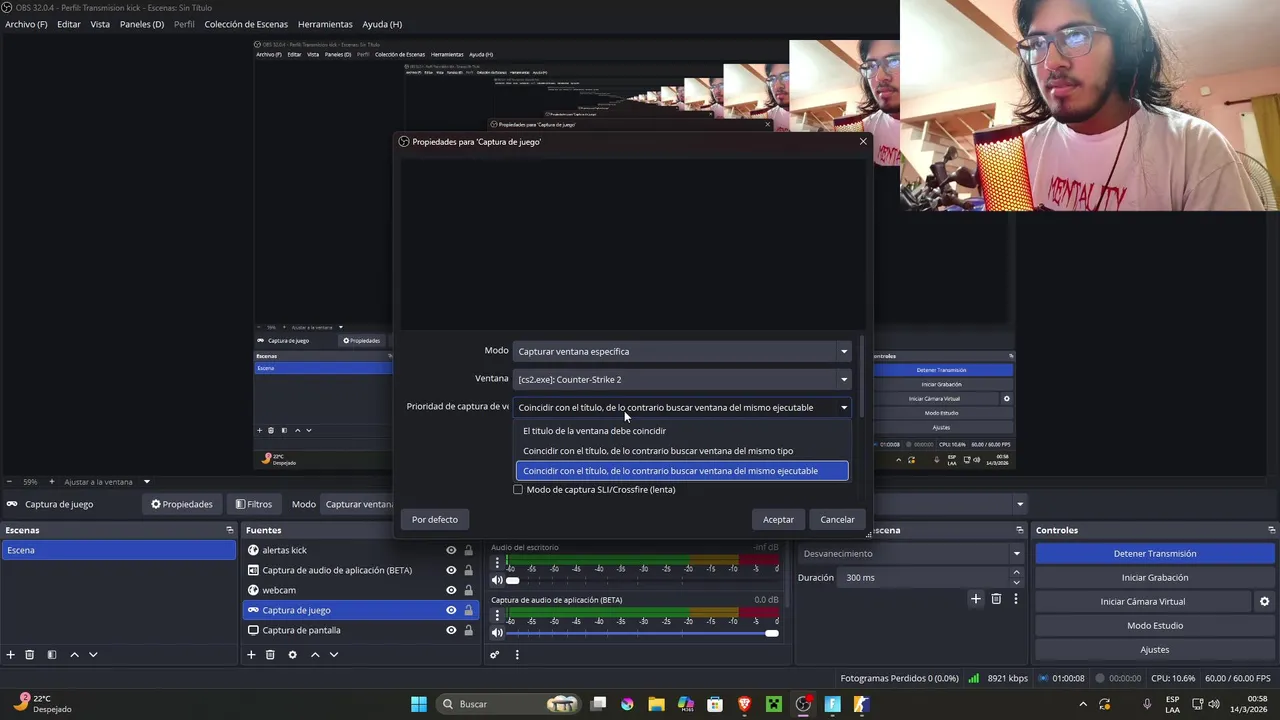This screenshot has width=1280, height=720.
Task: Remove selected source with trash icon
Action: [x=270, y=655]
